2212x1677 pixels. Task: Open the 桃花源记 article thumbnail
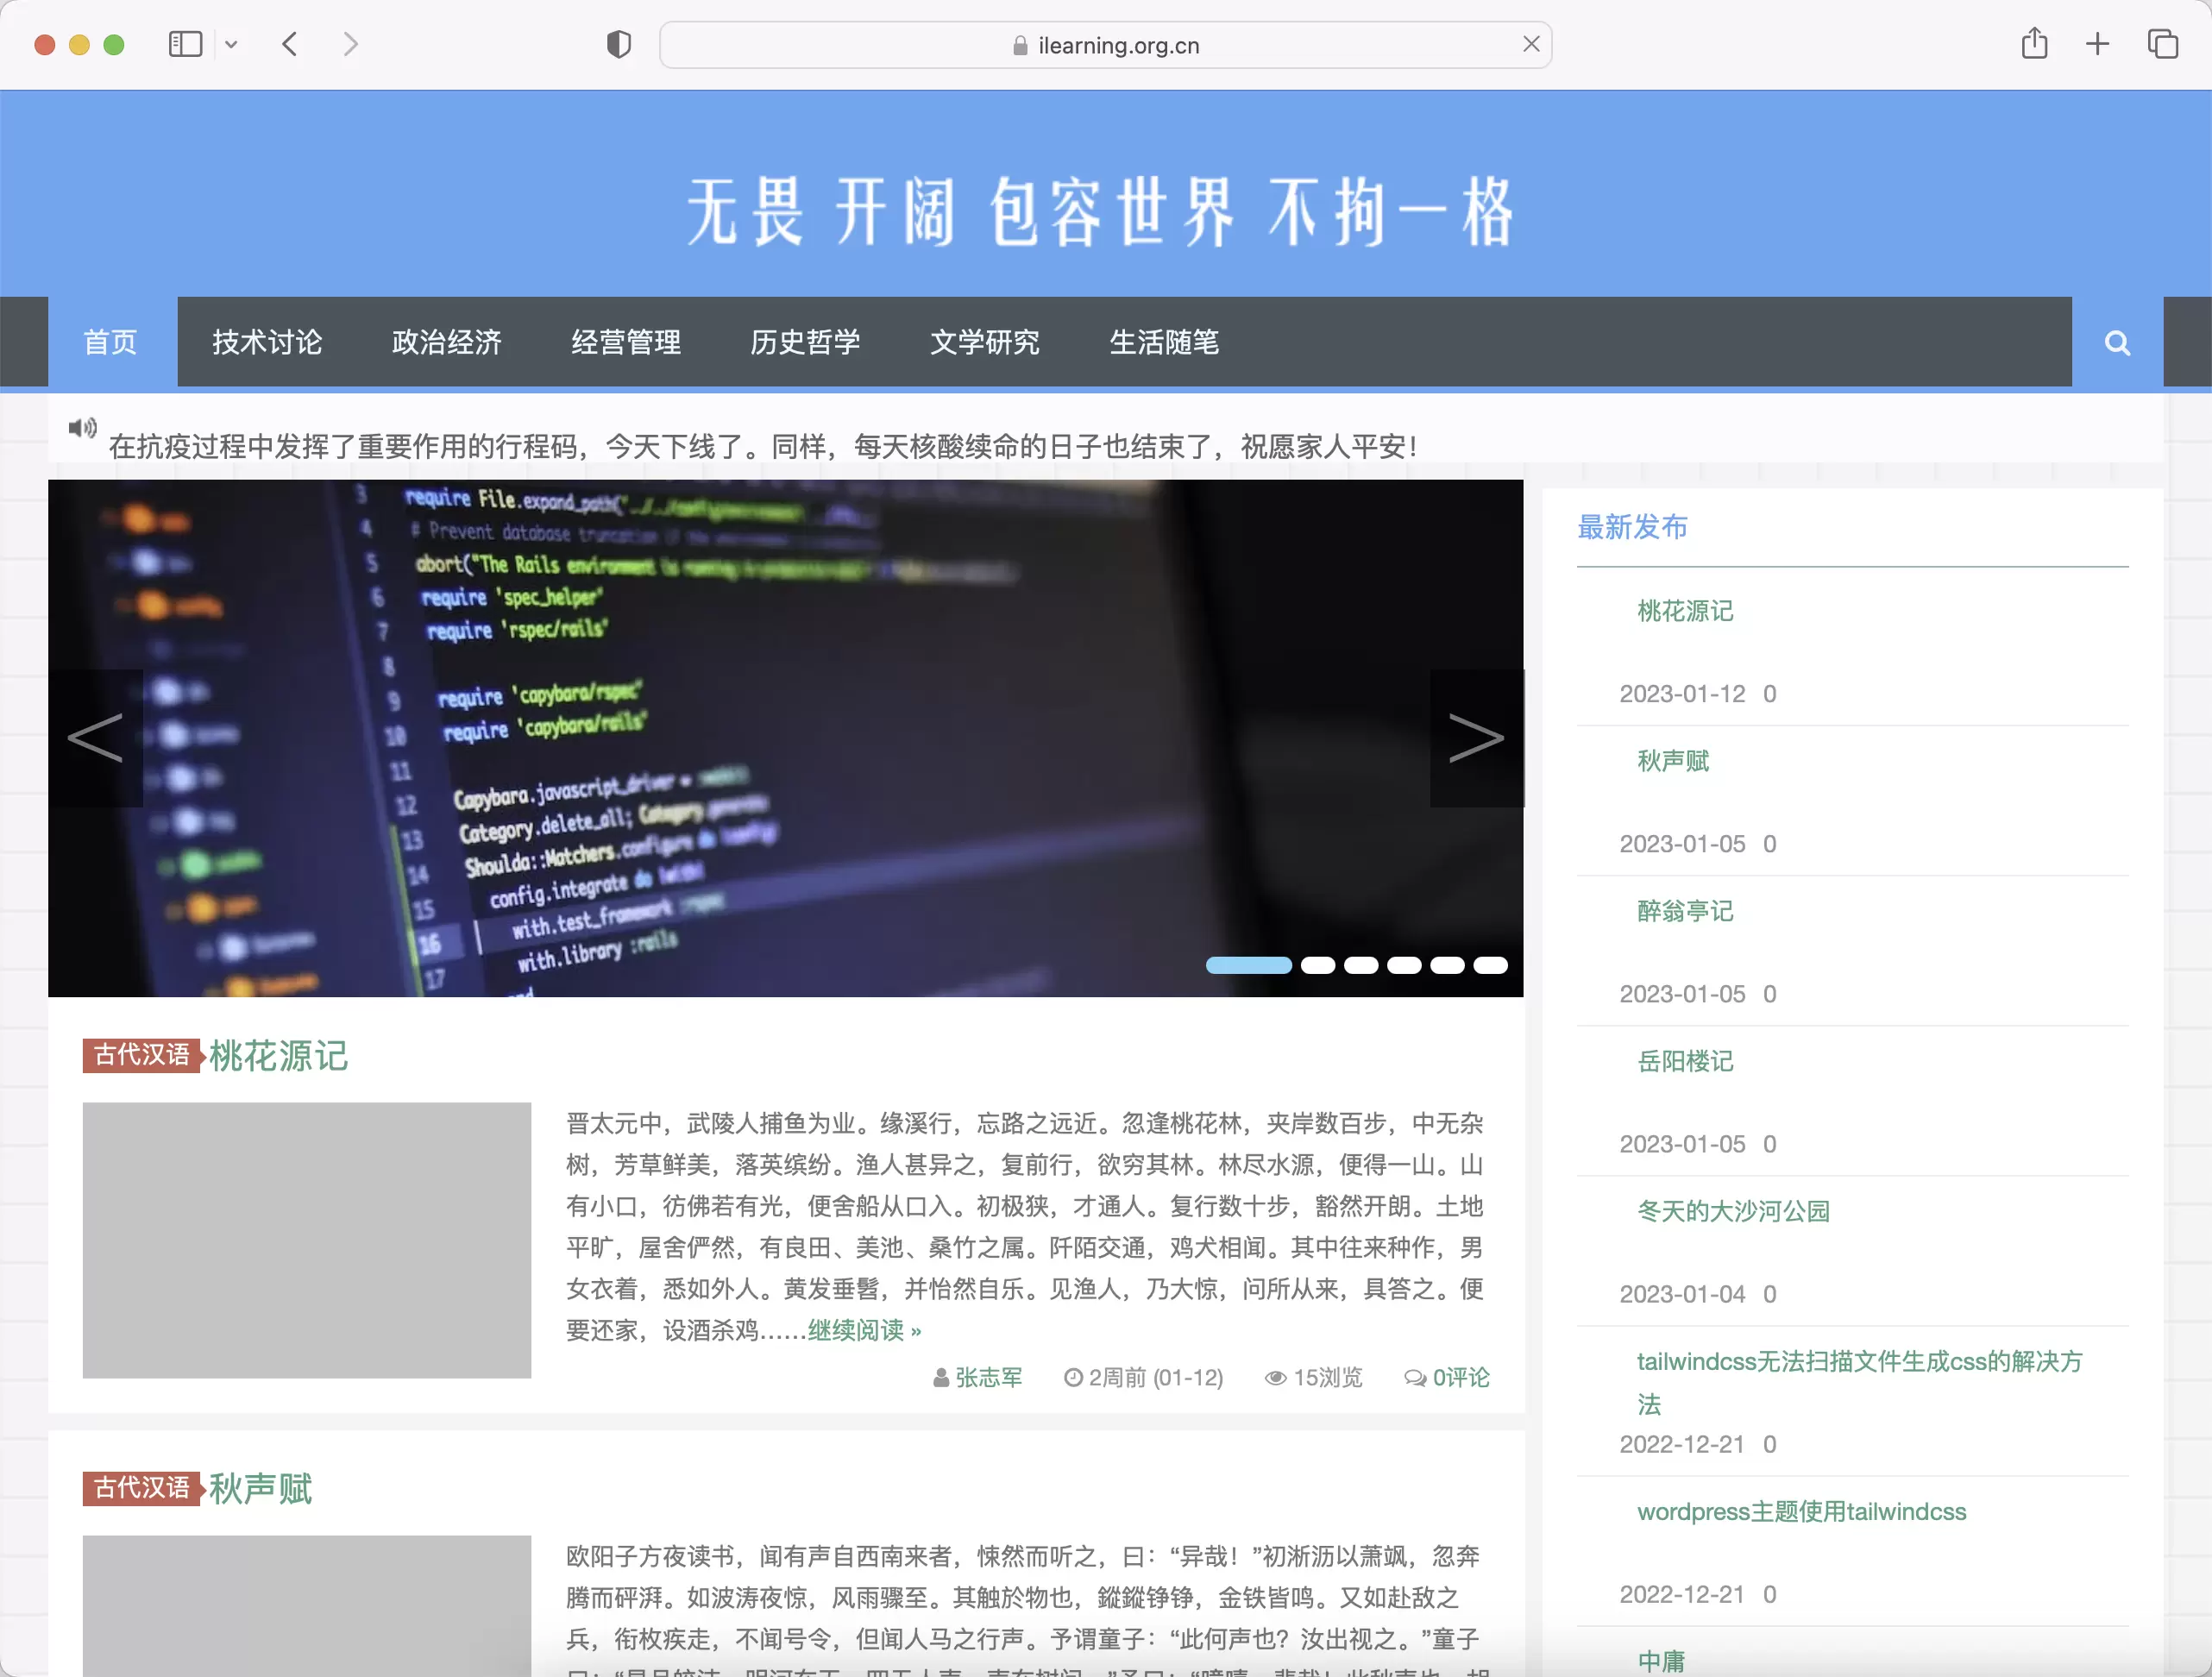click(x=307, y=1240)
